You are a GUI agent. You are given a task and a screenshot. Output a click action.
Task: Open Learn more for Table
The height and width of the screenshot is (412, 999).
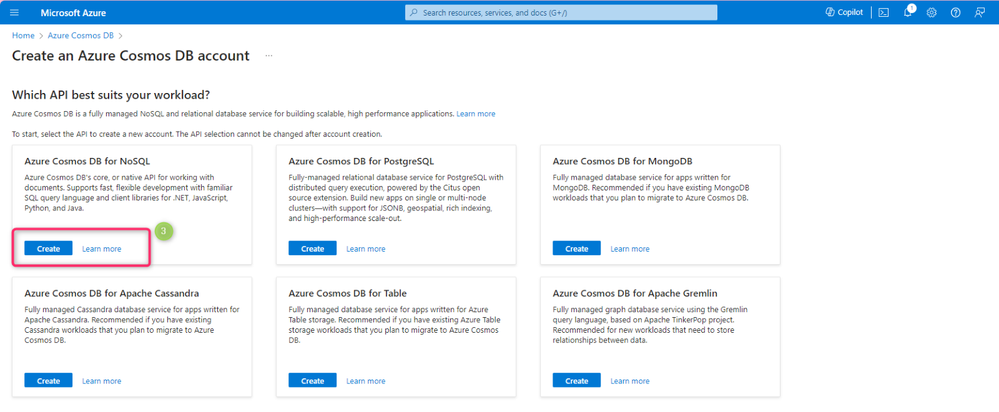click(x=366, y=381)
